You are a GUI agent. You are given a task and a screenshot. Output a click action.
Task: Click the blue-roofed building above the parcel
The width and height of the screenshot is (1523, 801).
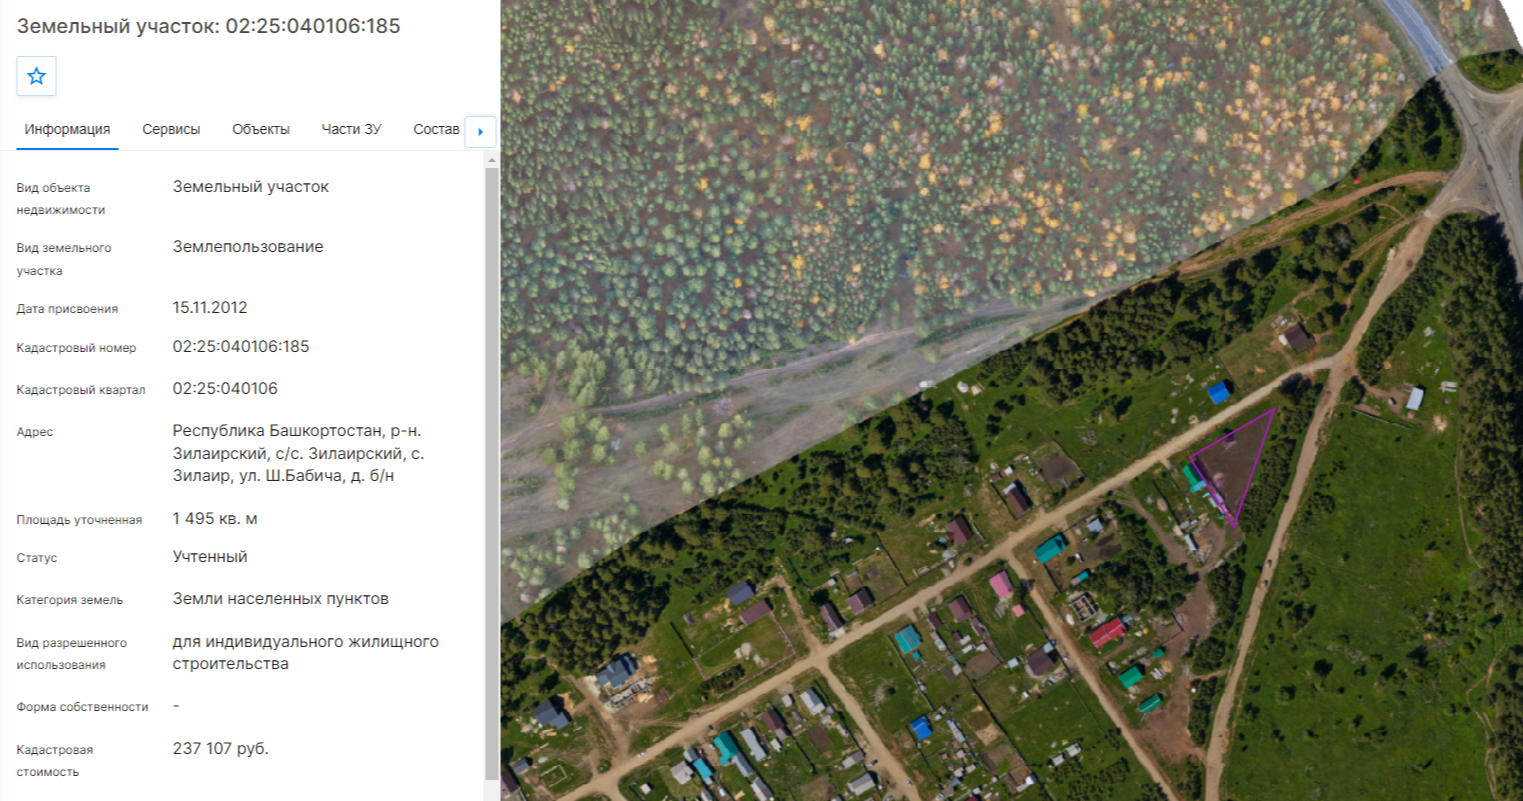(x=1218, y=392)
